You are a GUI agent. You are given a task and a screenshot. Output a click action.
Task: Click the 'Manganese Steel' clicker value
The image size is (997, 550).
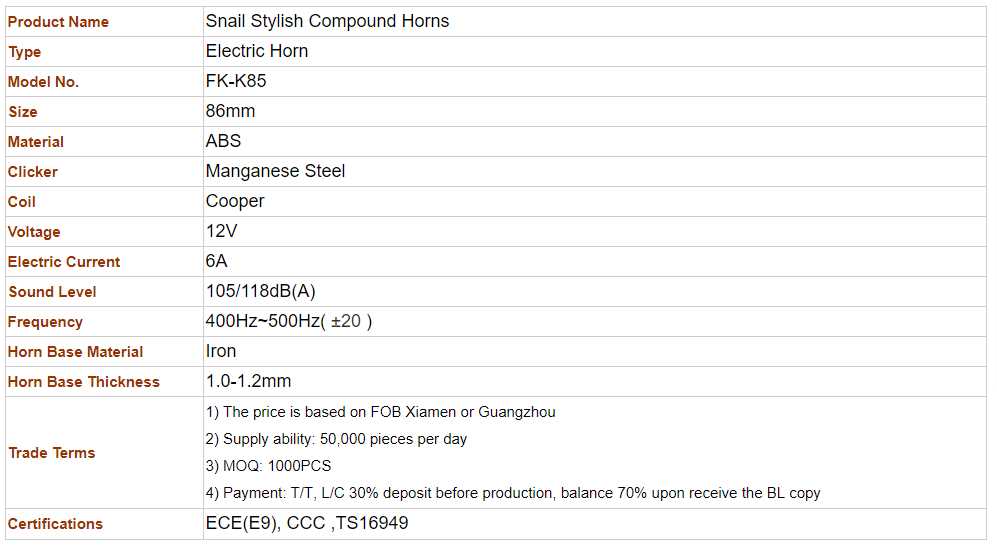[275, 171]
